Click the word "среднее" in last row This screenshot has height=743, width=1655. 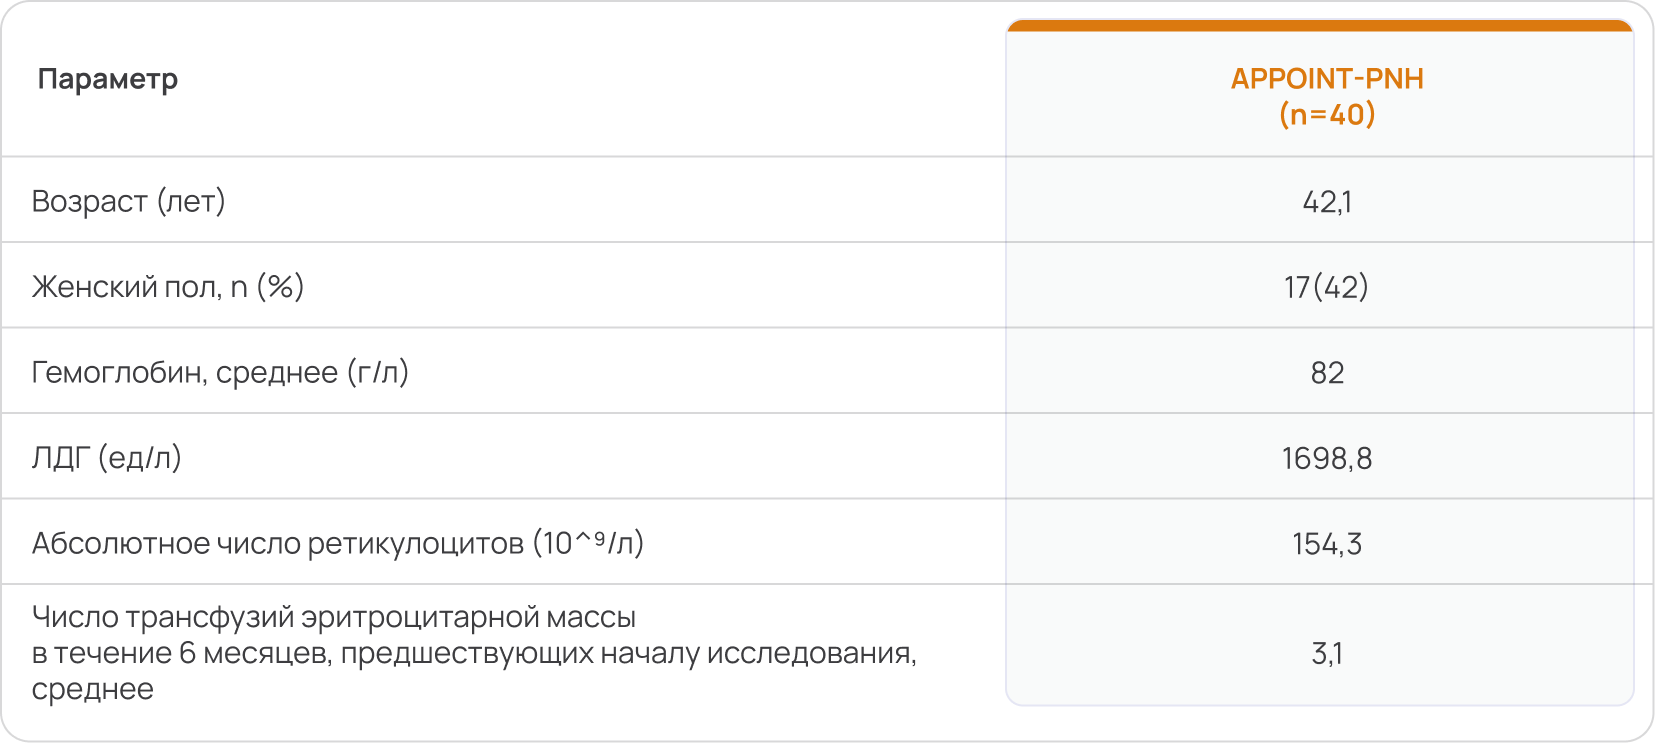coord(93,689)
